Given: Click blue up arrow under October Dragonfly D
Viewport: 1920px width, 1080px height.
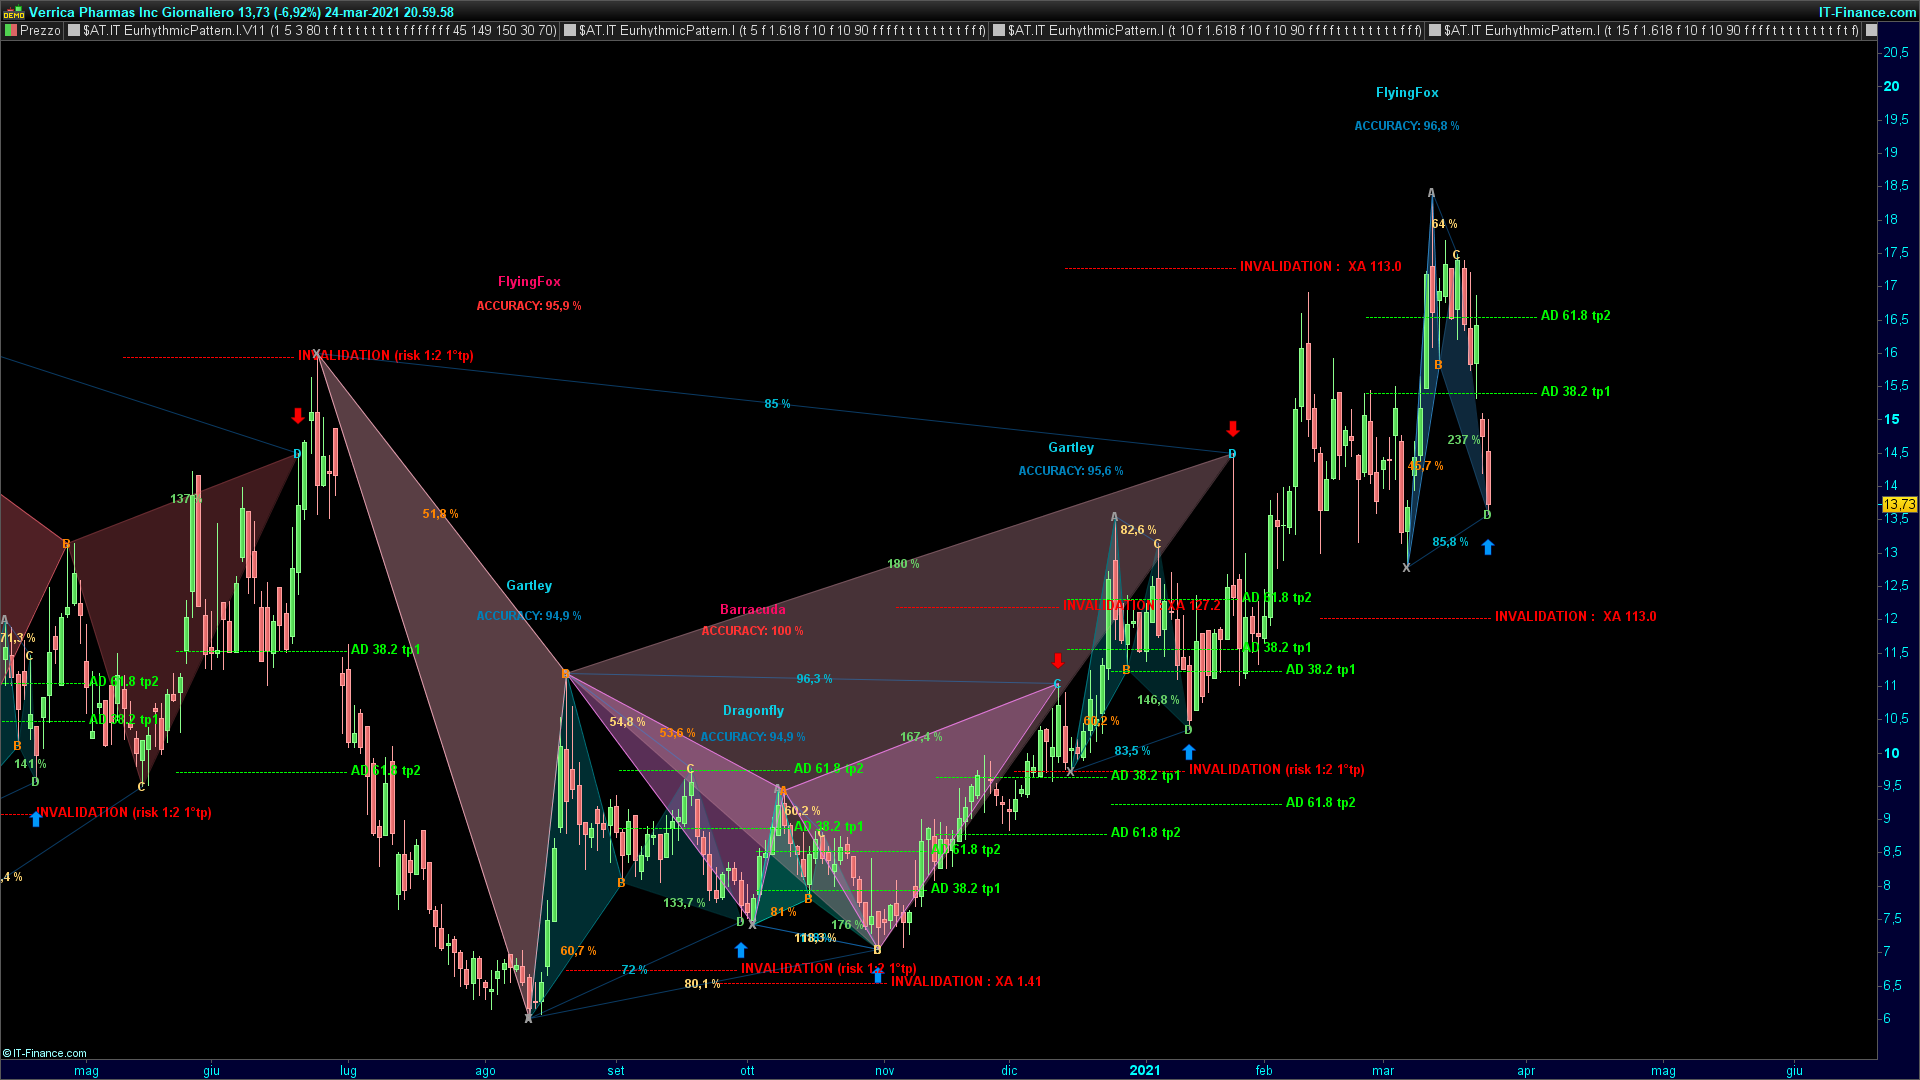Looking at the screenshot, I should tap(741, 950).
